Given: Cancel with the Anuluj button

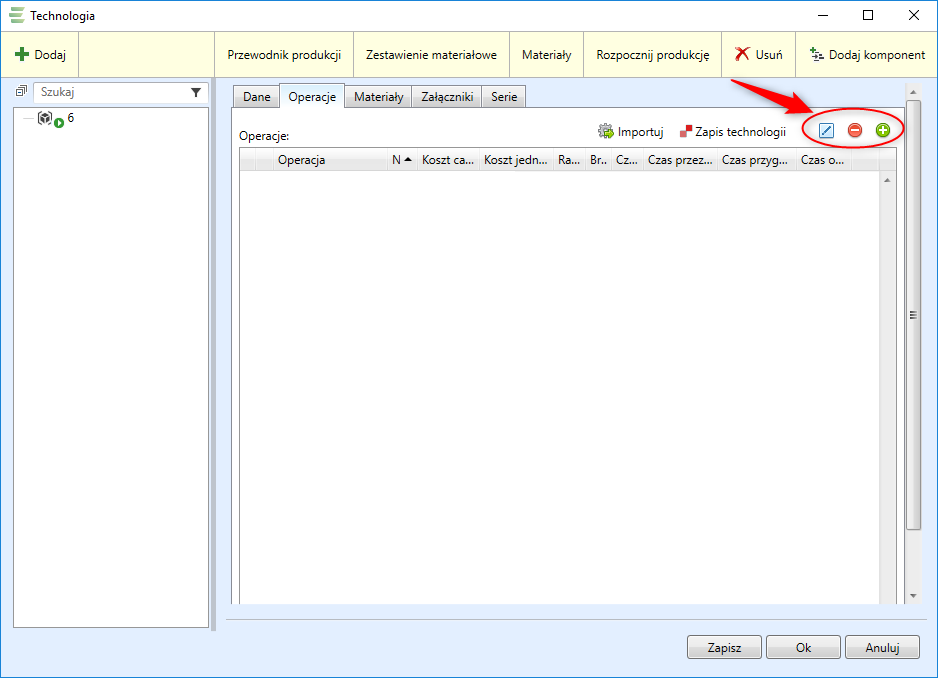Looking at the screenshot, I should 882,647.
